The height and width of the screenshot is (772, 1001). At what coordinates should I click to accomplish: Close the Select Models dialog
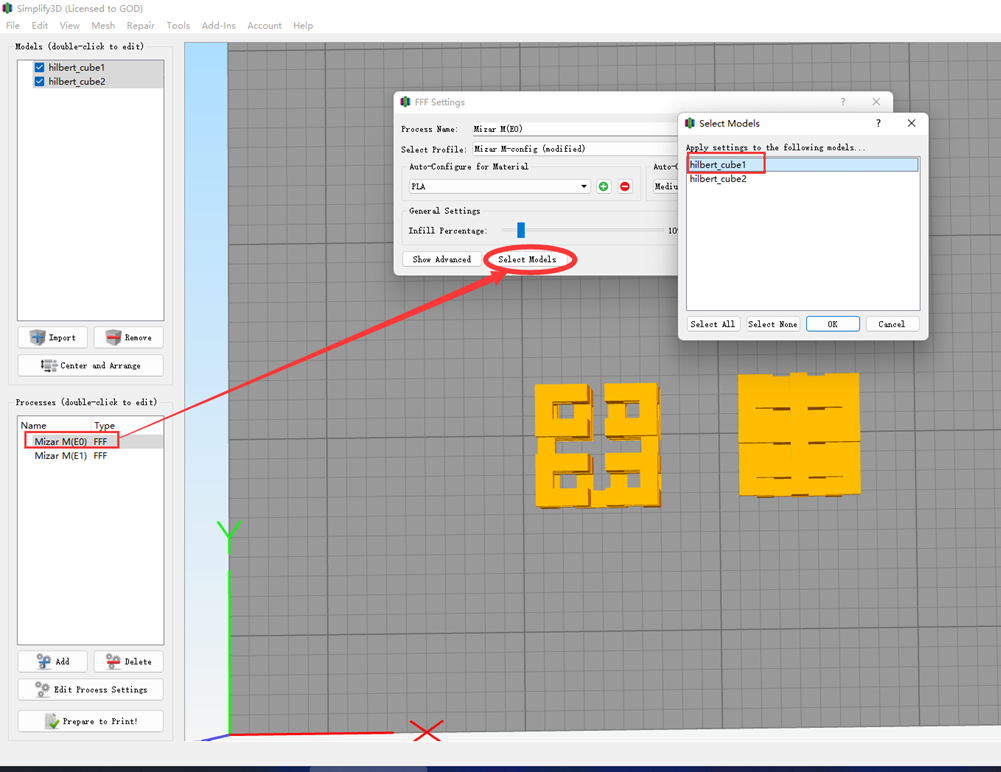pos(912,123)
